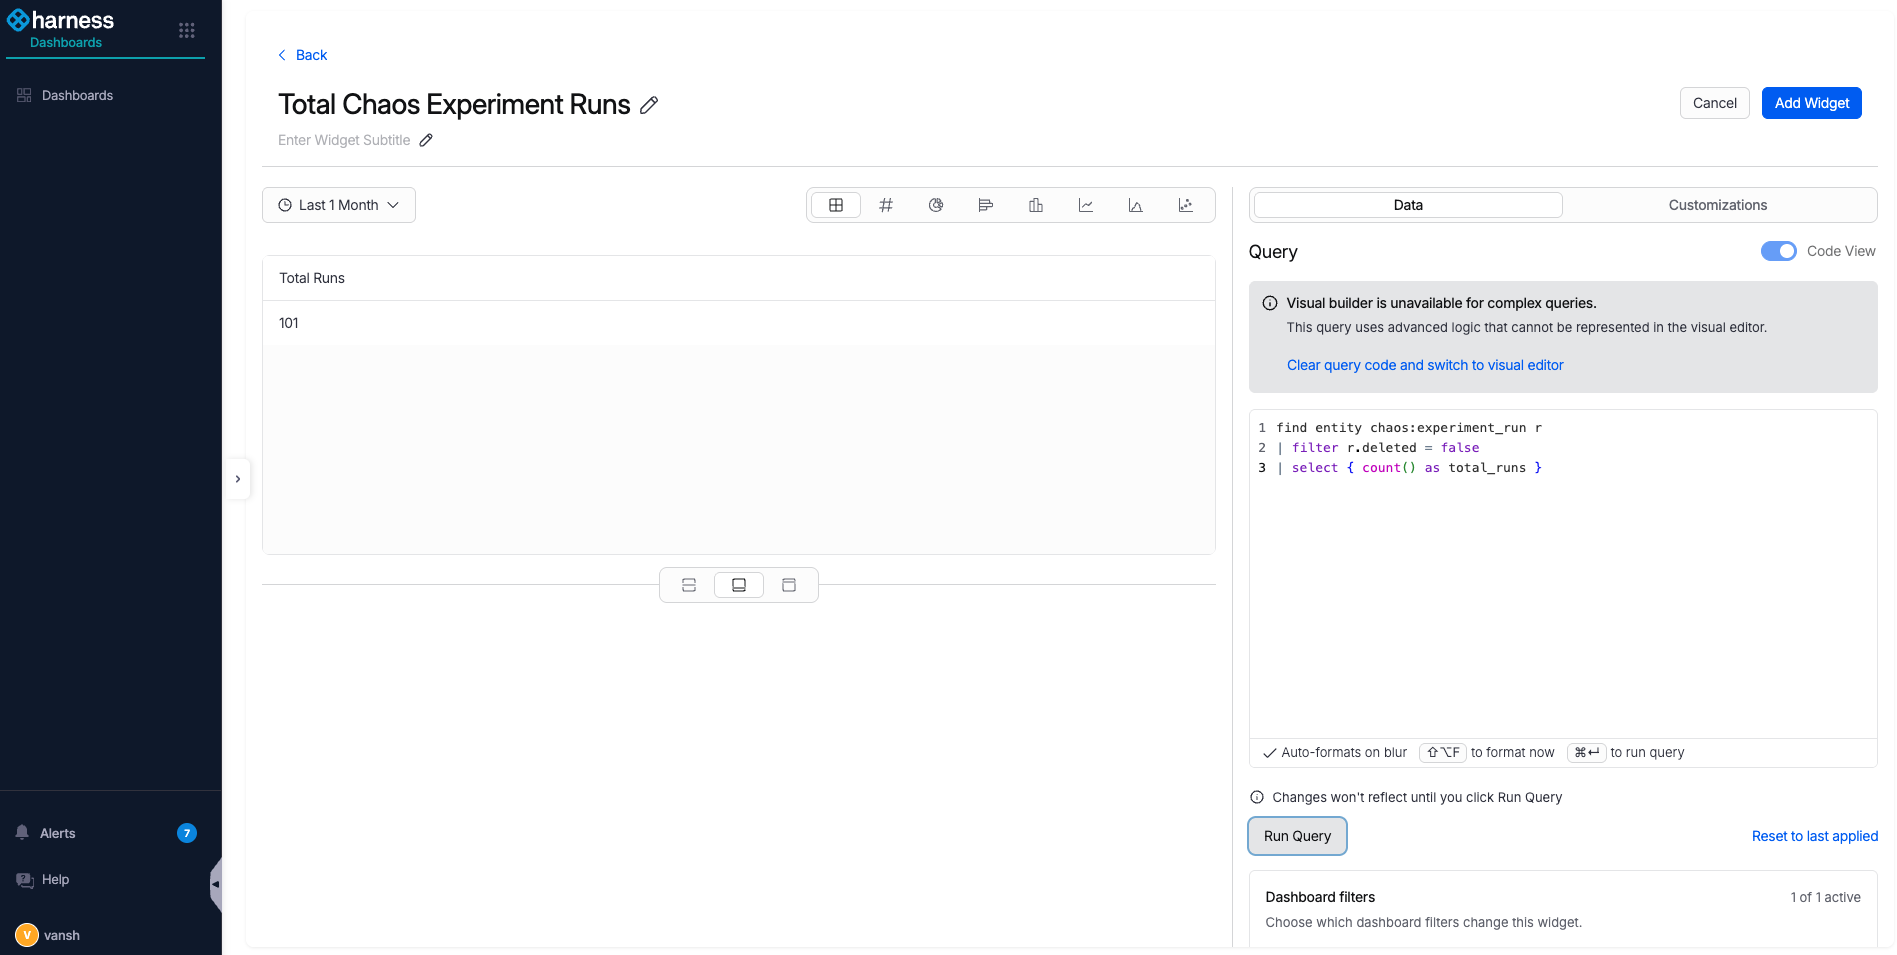Select the line chart visualization type
This screenshot has height=955, width=1897.
(1086, 205)
